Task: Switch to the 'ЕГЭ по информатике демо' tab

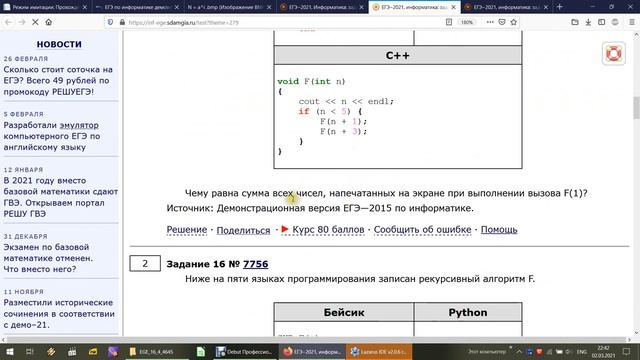Action: 137,7
